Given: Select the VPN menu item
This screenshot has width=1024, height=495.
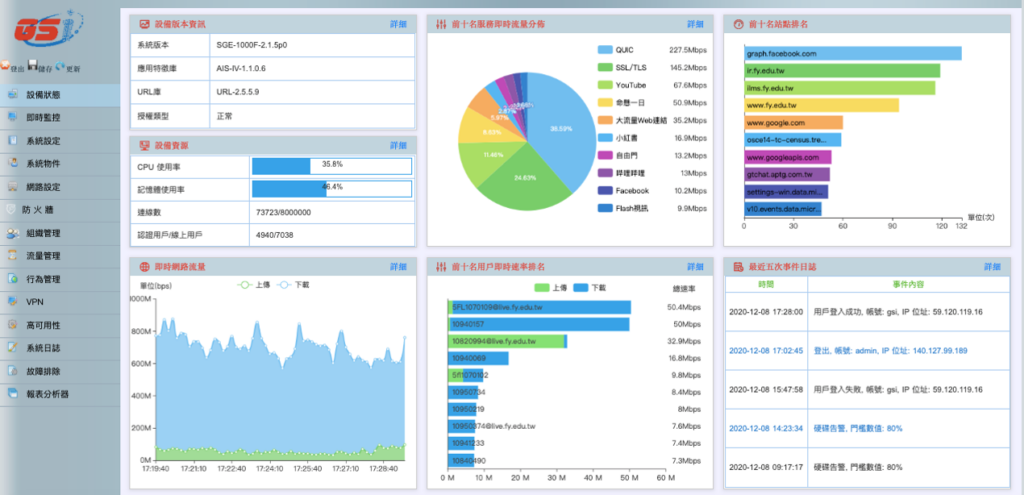Looking at the screenshot, I should 35,302.
